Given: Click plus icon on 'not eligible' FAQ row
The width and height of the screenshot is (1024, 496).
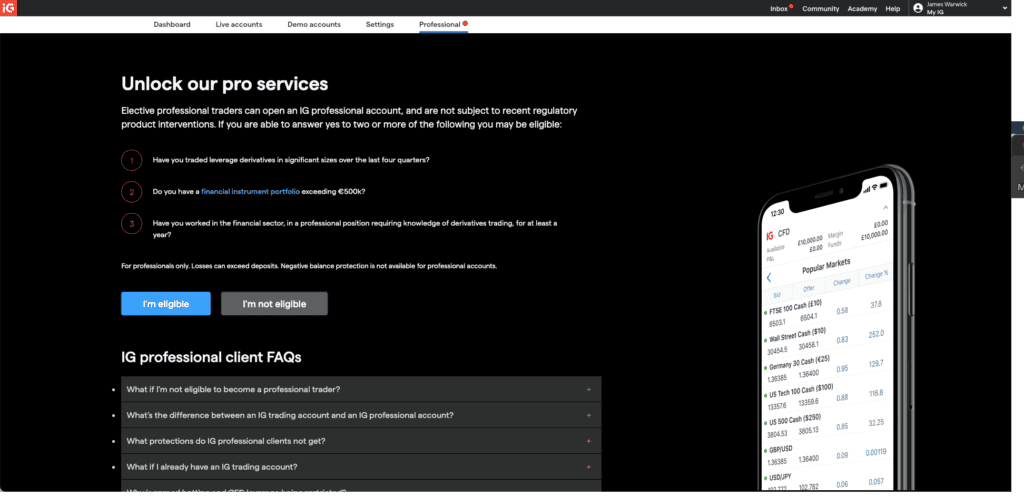Looking at the screenshot, I should (x=588, y=389).
